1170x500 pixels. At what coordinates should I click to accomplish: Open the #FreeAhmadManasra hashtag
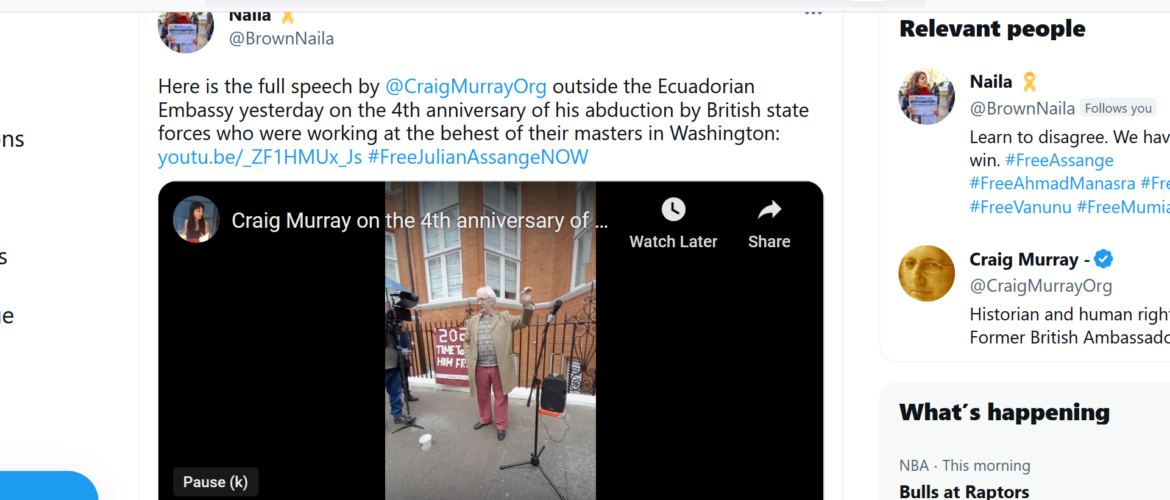point(1052,183)
